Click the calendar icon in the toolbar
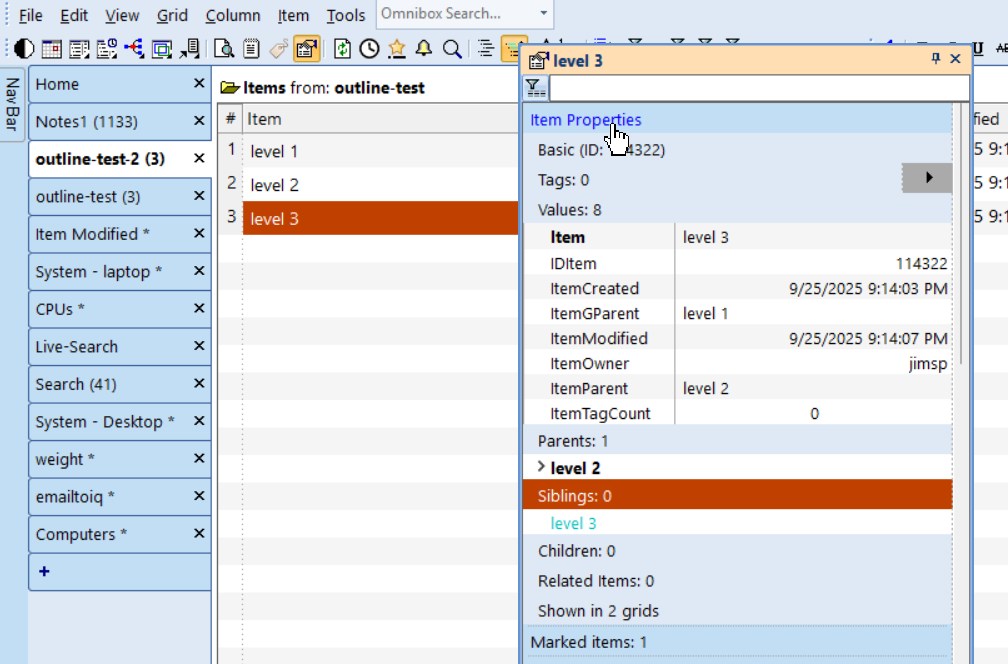Image resolution: width=1008 pixels, height=664 pixels. pos(51,48)
